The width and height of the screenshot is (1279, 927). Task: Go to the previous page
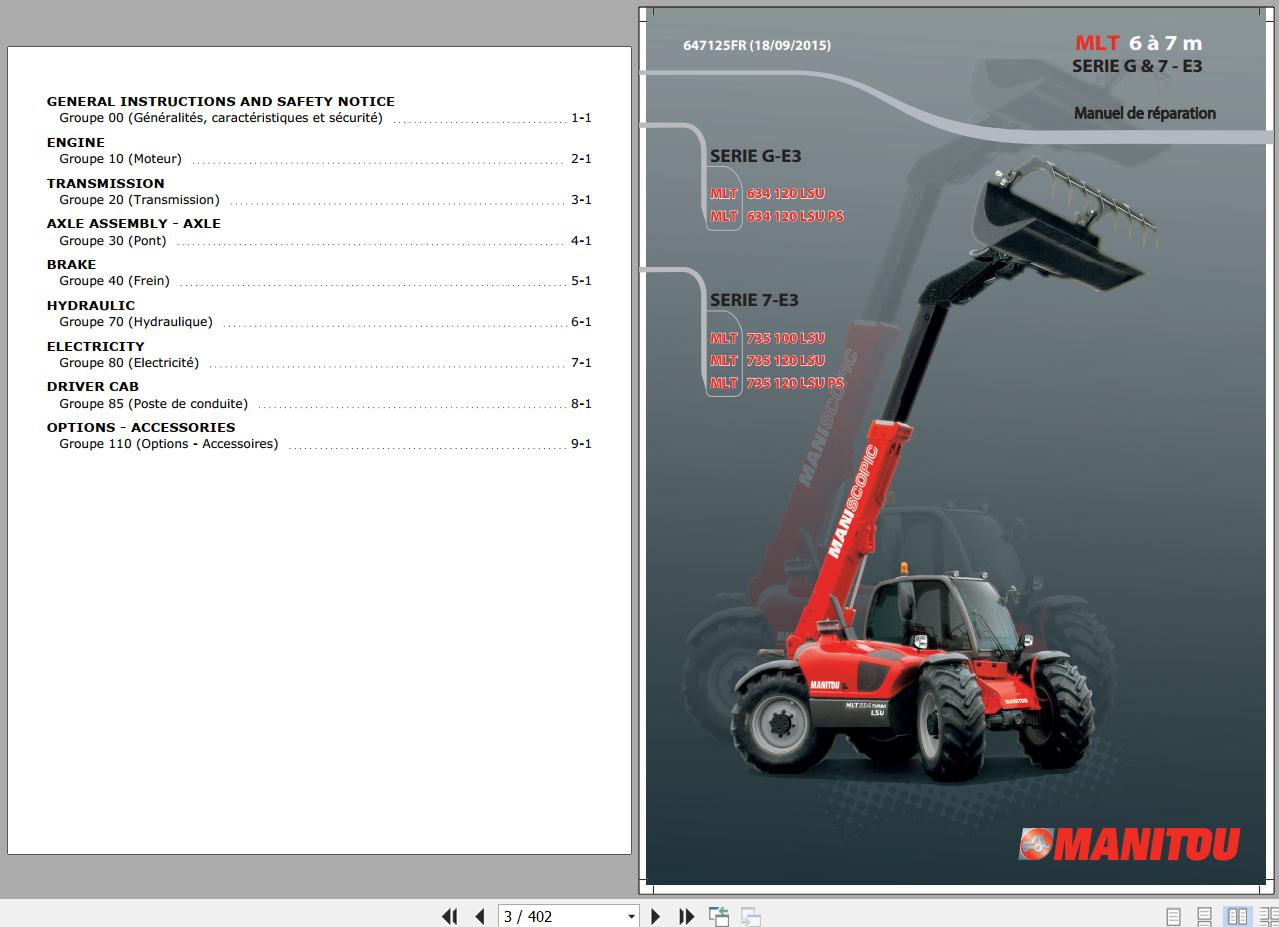(x=479, y=916)
